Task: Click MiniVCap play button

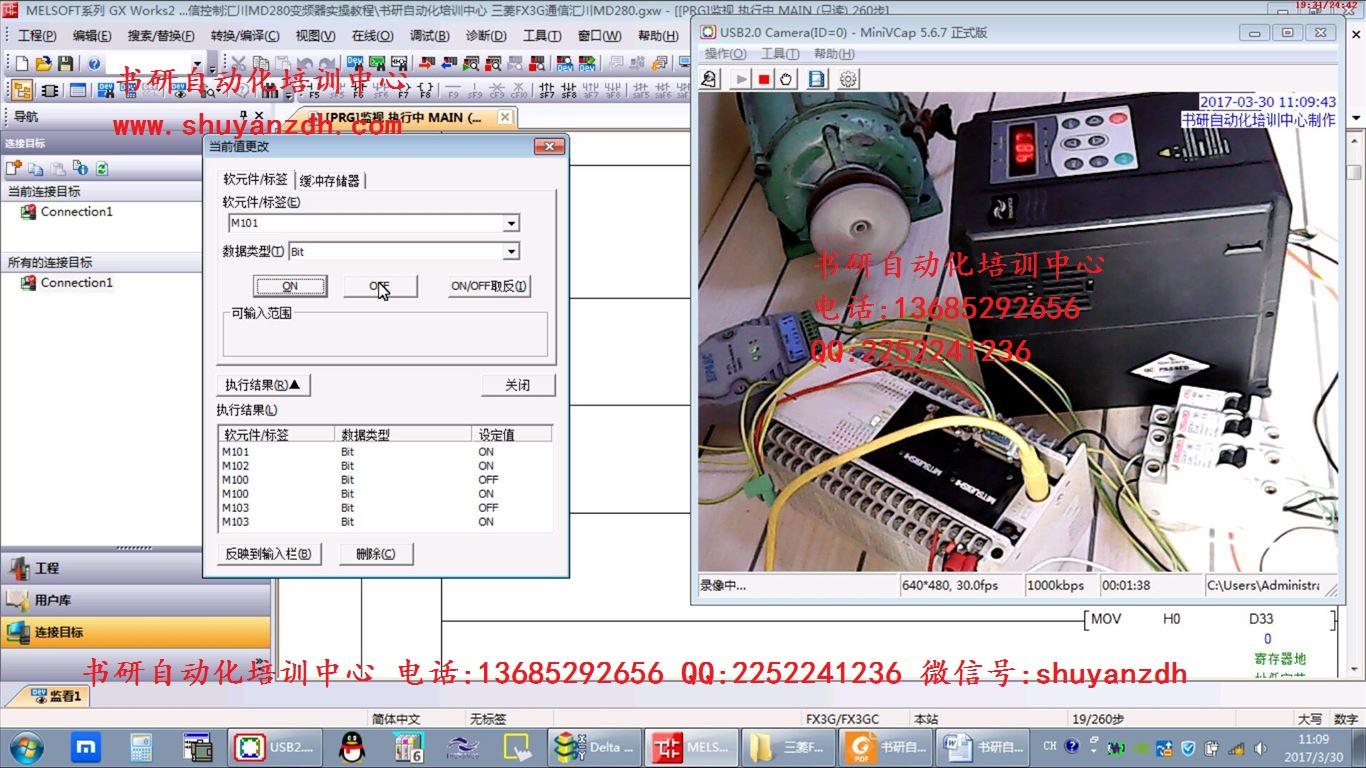Action: point(741,79)
